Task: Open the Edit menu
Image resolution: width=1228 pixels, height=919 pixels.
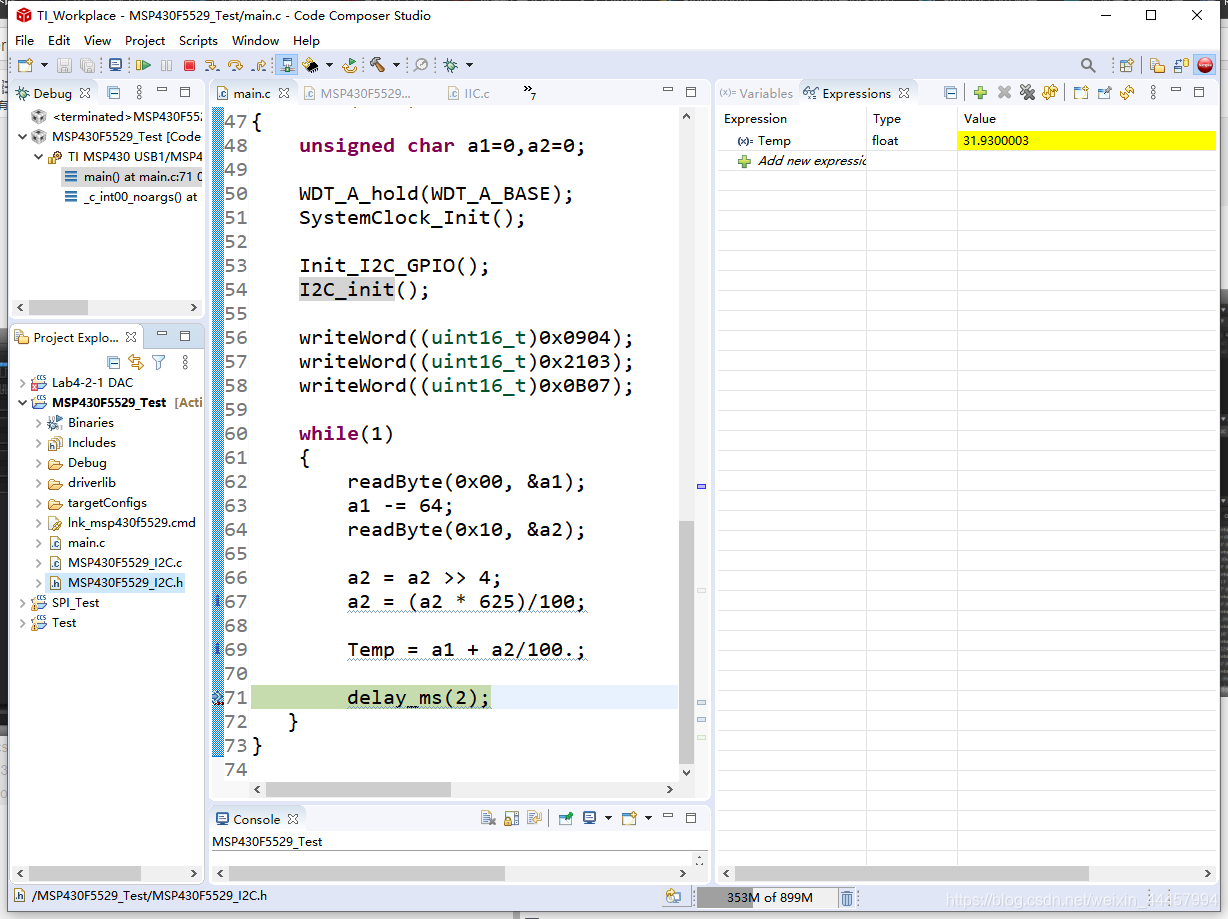Action: [59, 40]
